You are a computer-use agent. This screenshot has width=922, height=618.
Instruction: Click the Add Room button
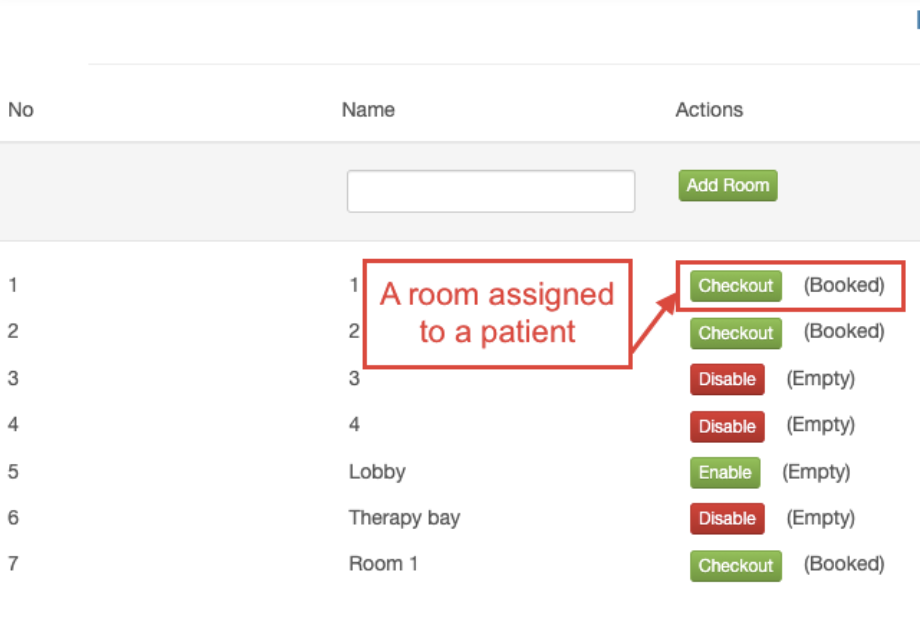[727, 185]
